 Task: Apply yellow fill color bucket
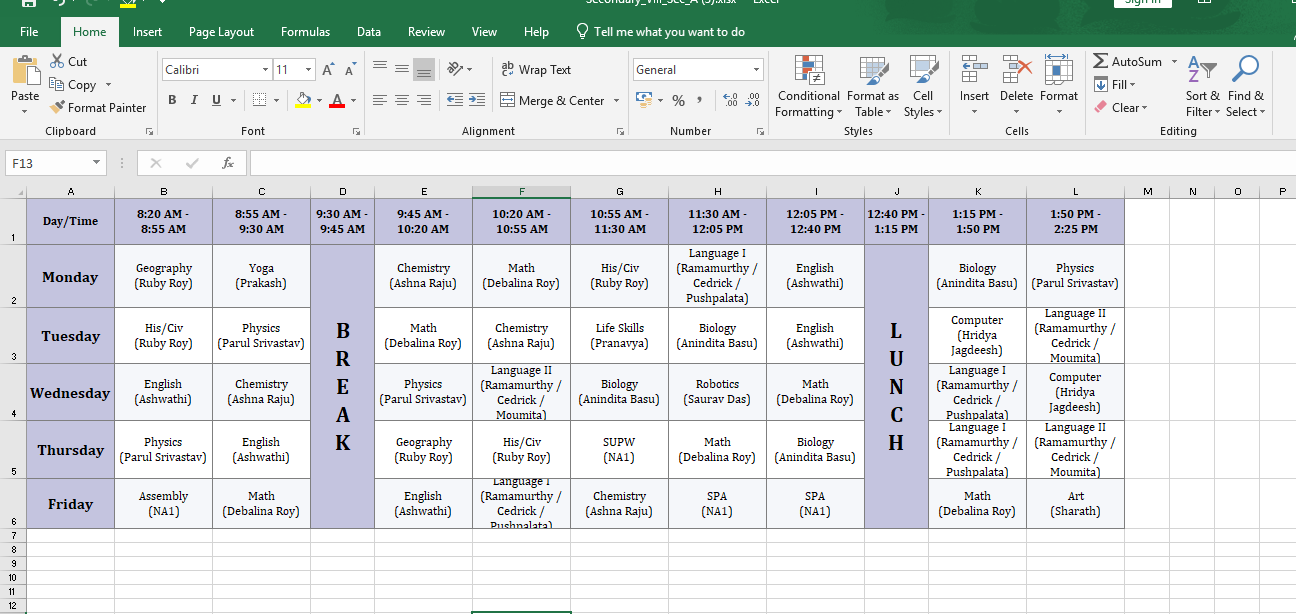point(304,100)
